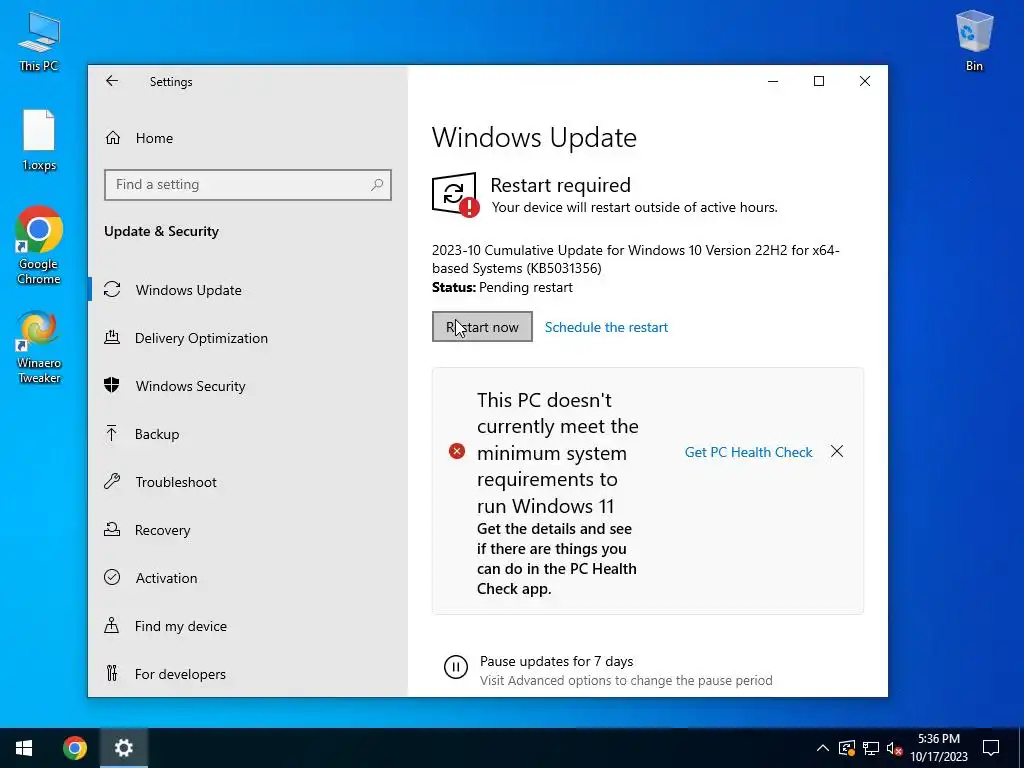This screenshot has width=1024, height=768.
Task: Click Get PC Health Check link
Action: 748,452
